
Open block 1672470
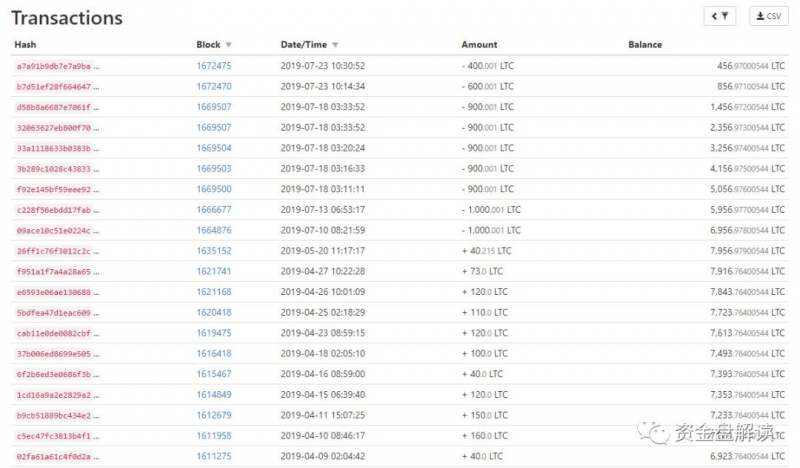[x=214, y=86]
